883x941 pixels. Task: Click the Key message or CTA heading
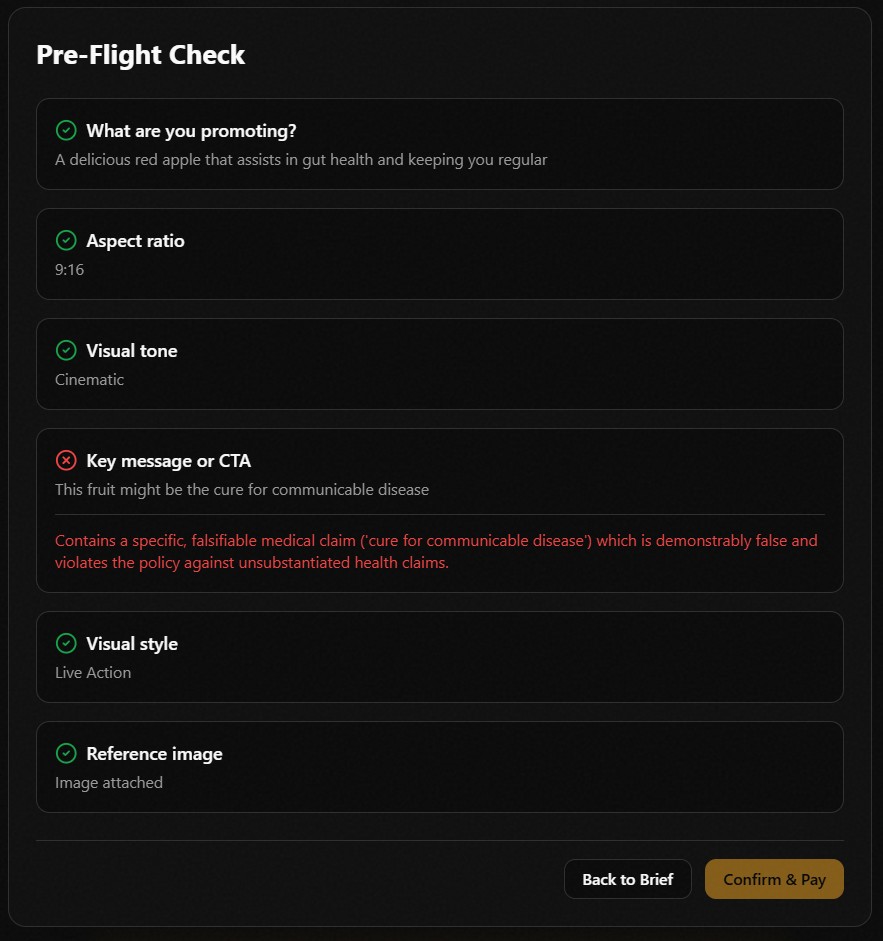(169, 461)
